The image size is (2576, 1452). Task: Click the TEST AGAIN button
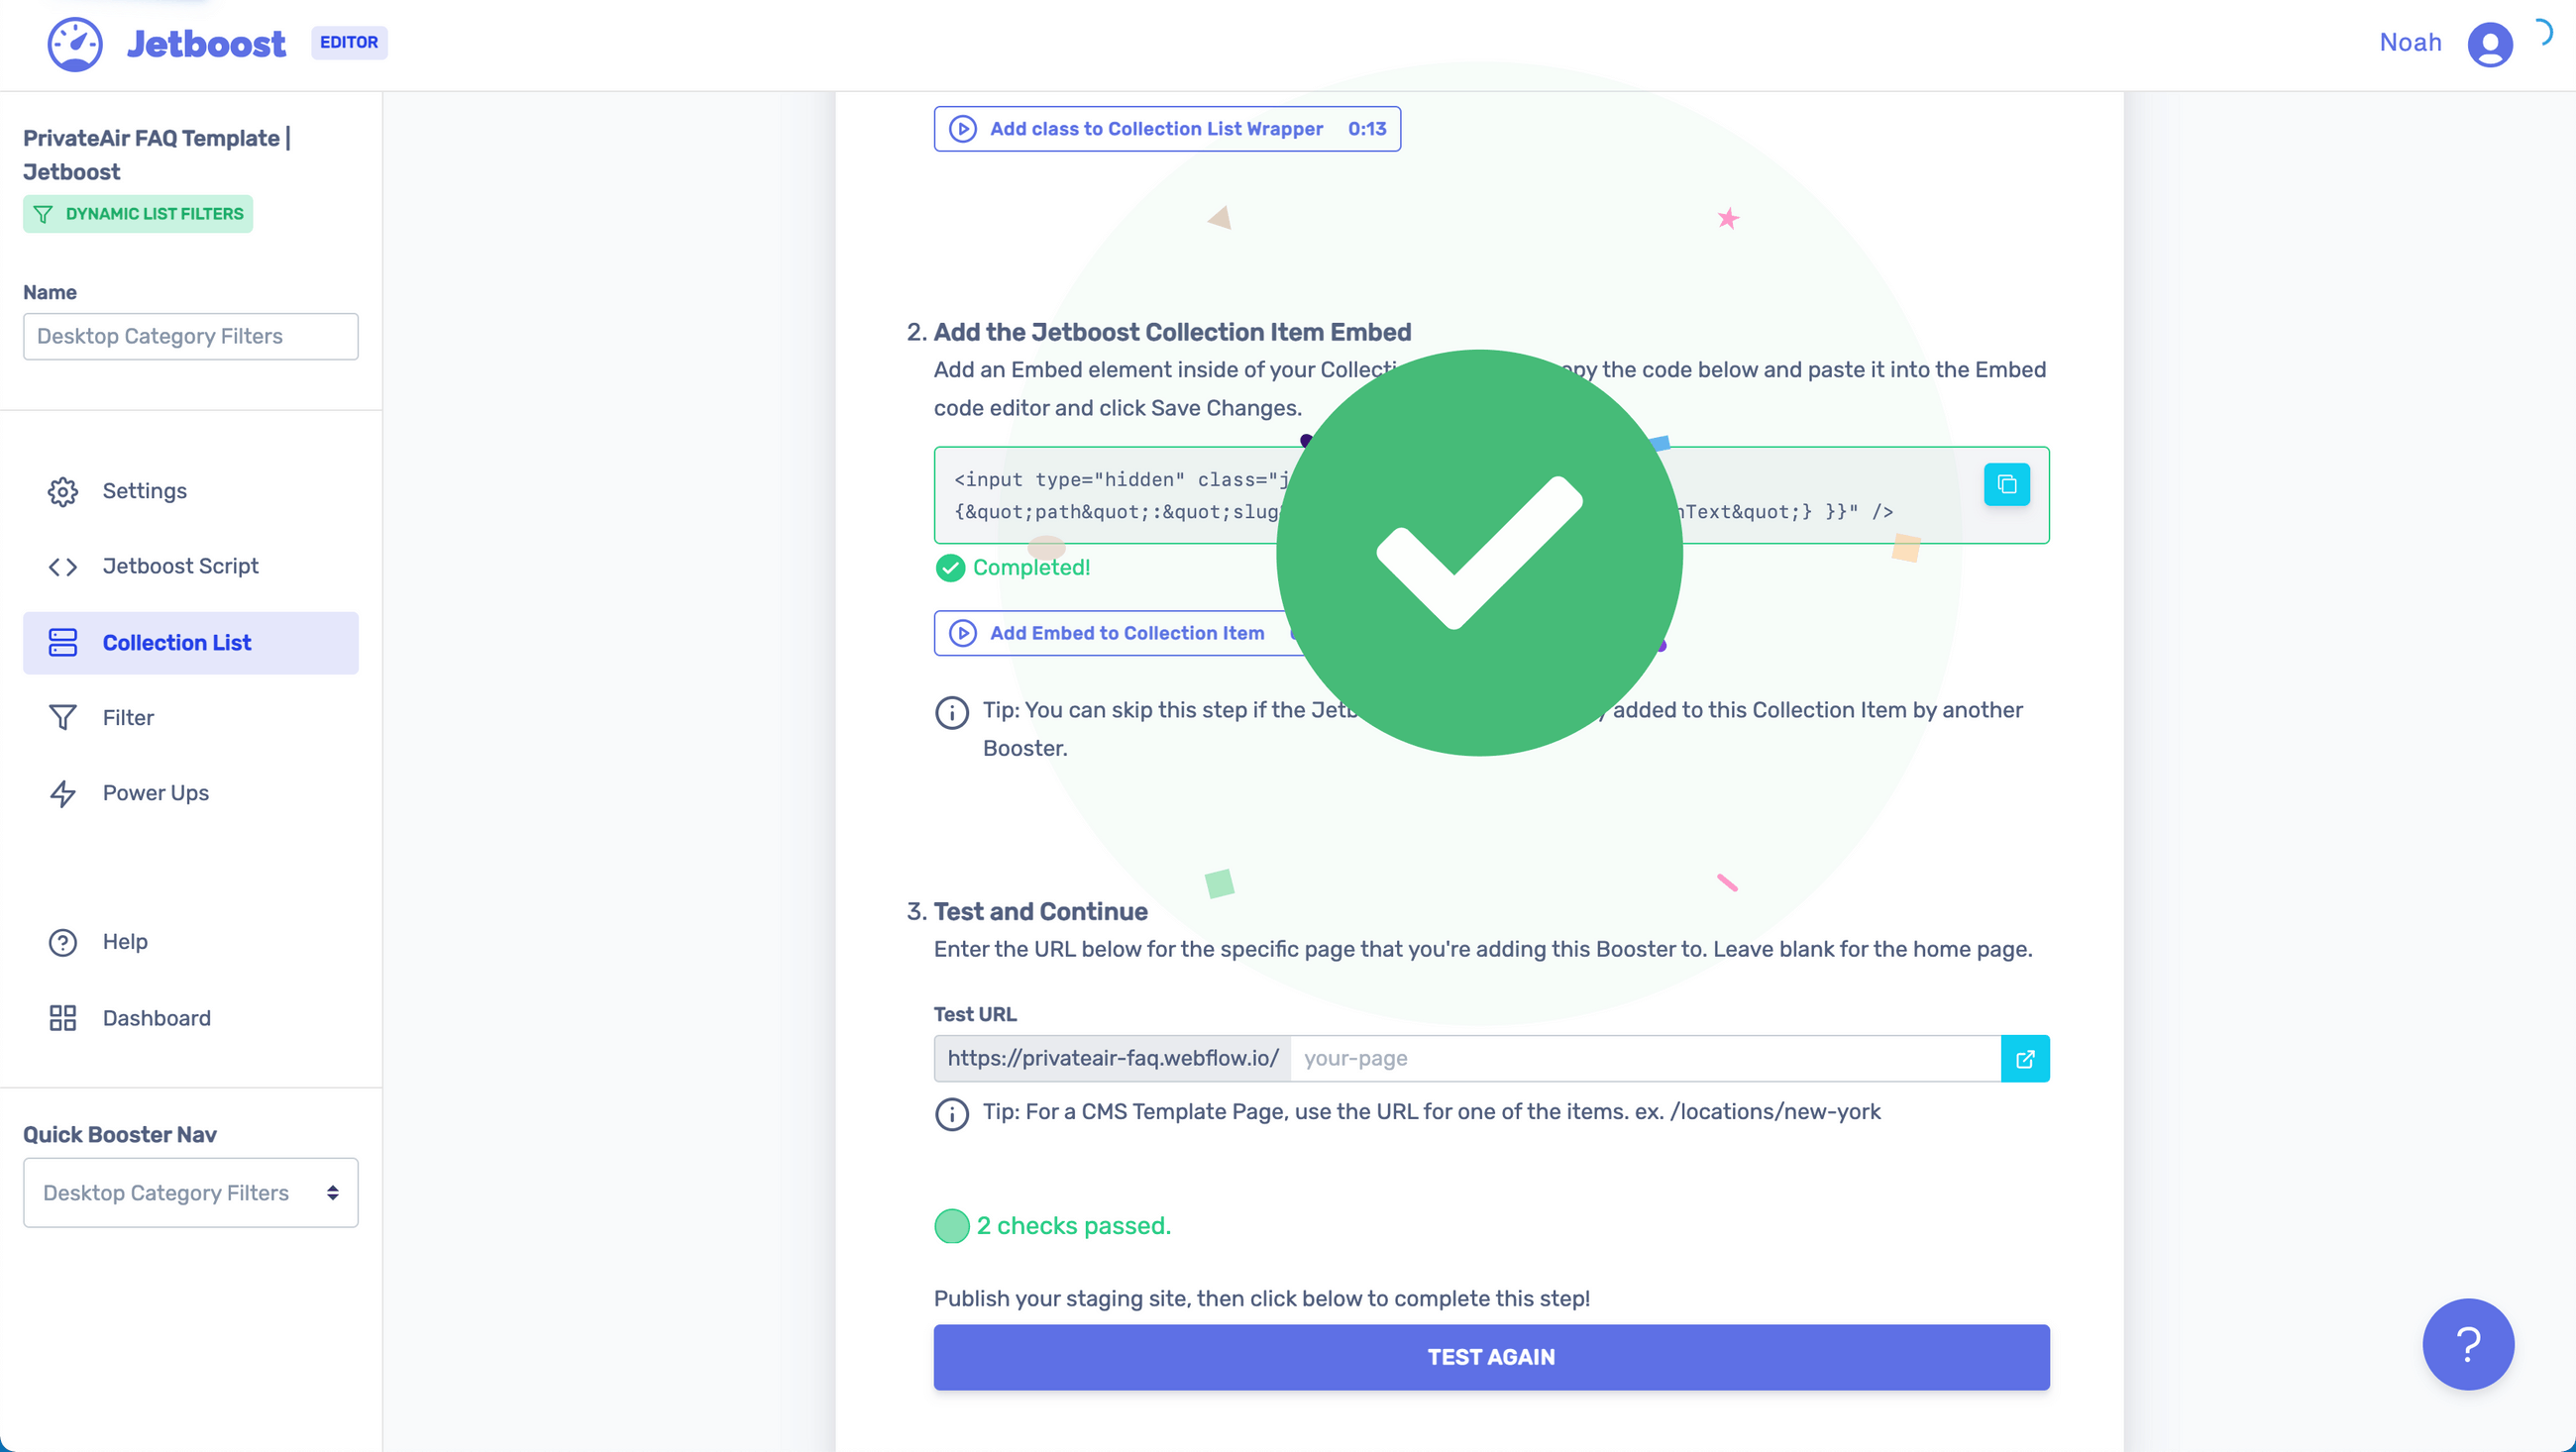[x=1491, y=1356]
